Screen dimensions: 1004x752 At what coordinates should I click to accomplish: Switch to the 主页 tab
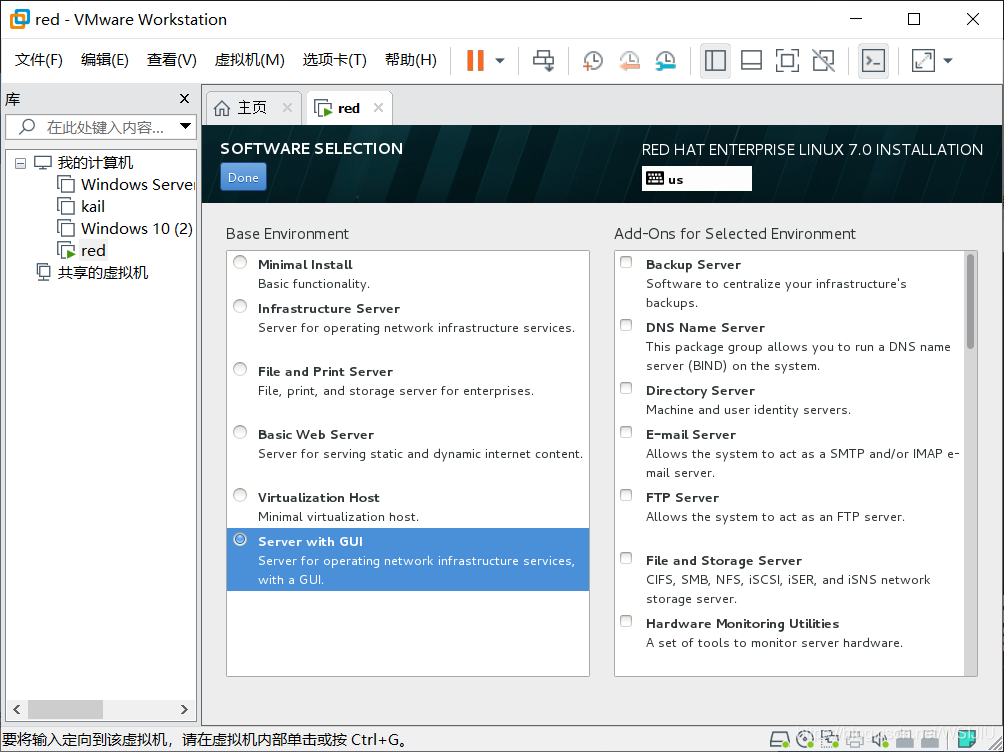tap(252, 108)
